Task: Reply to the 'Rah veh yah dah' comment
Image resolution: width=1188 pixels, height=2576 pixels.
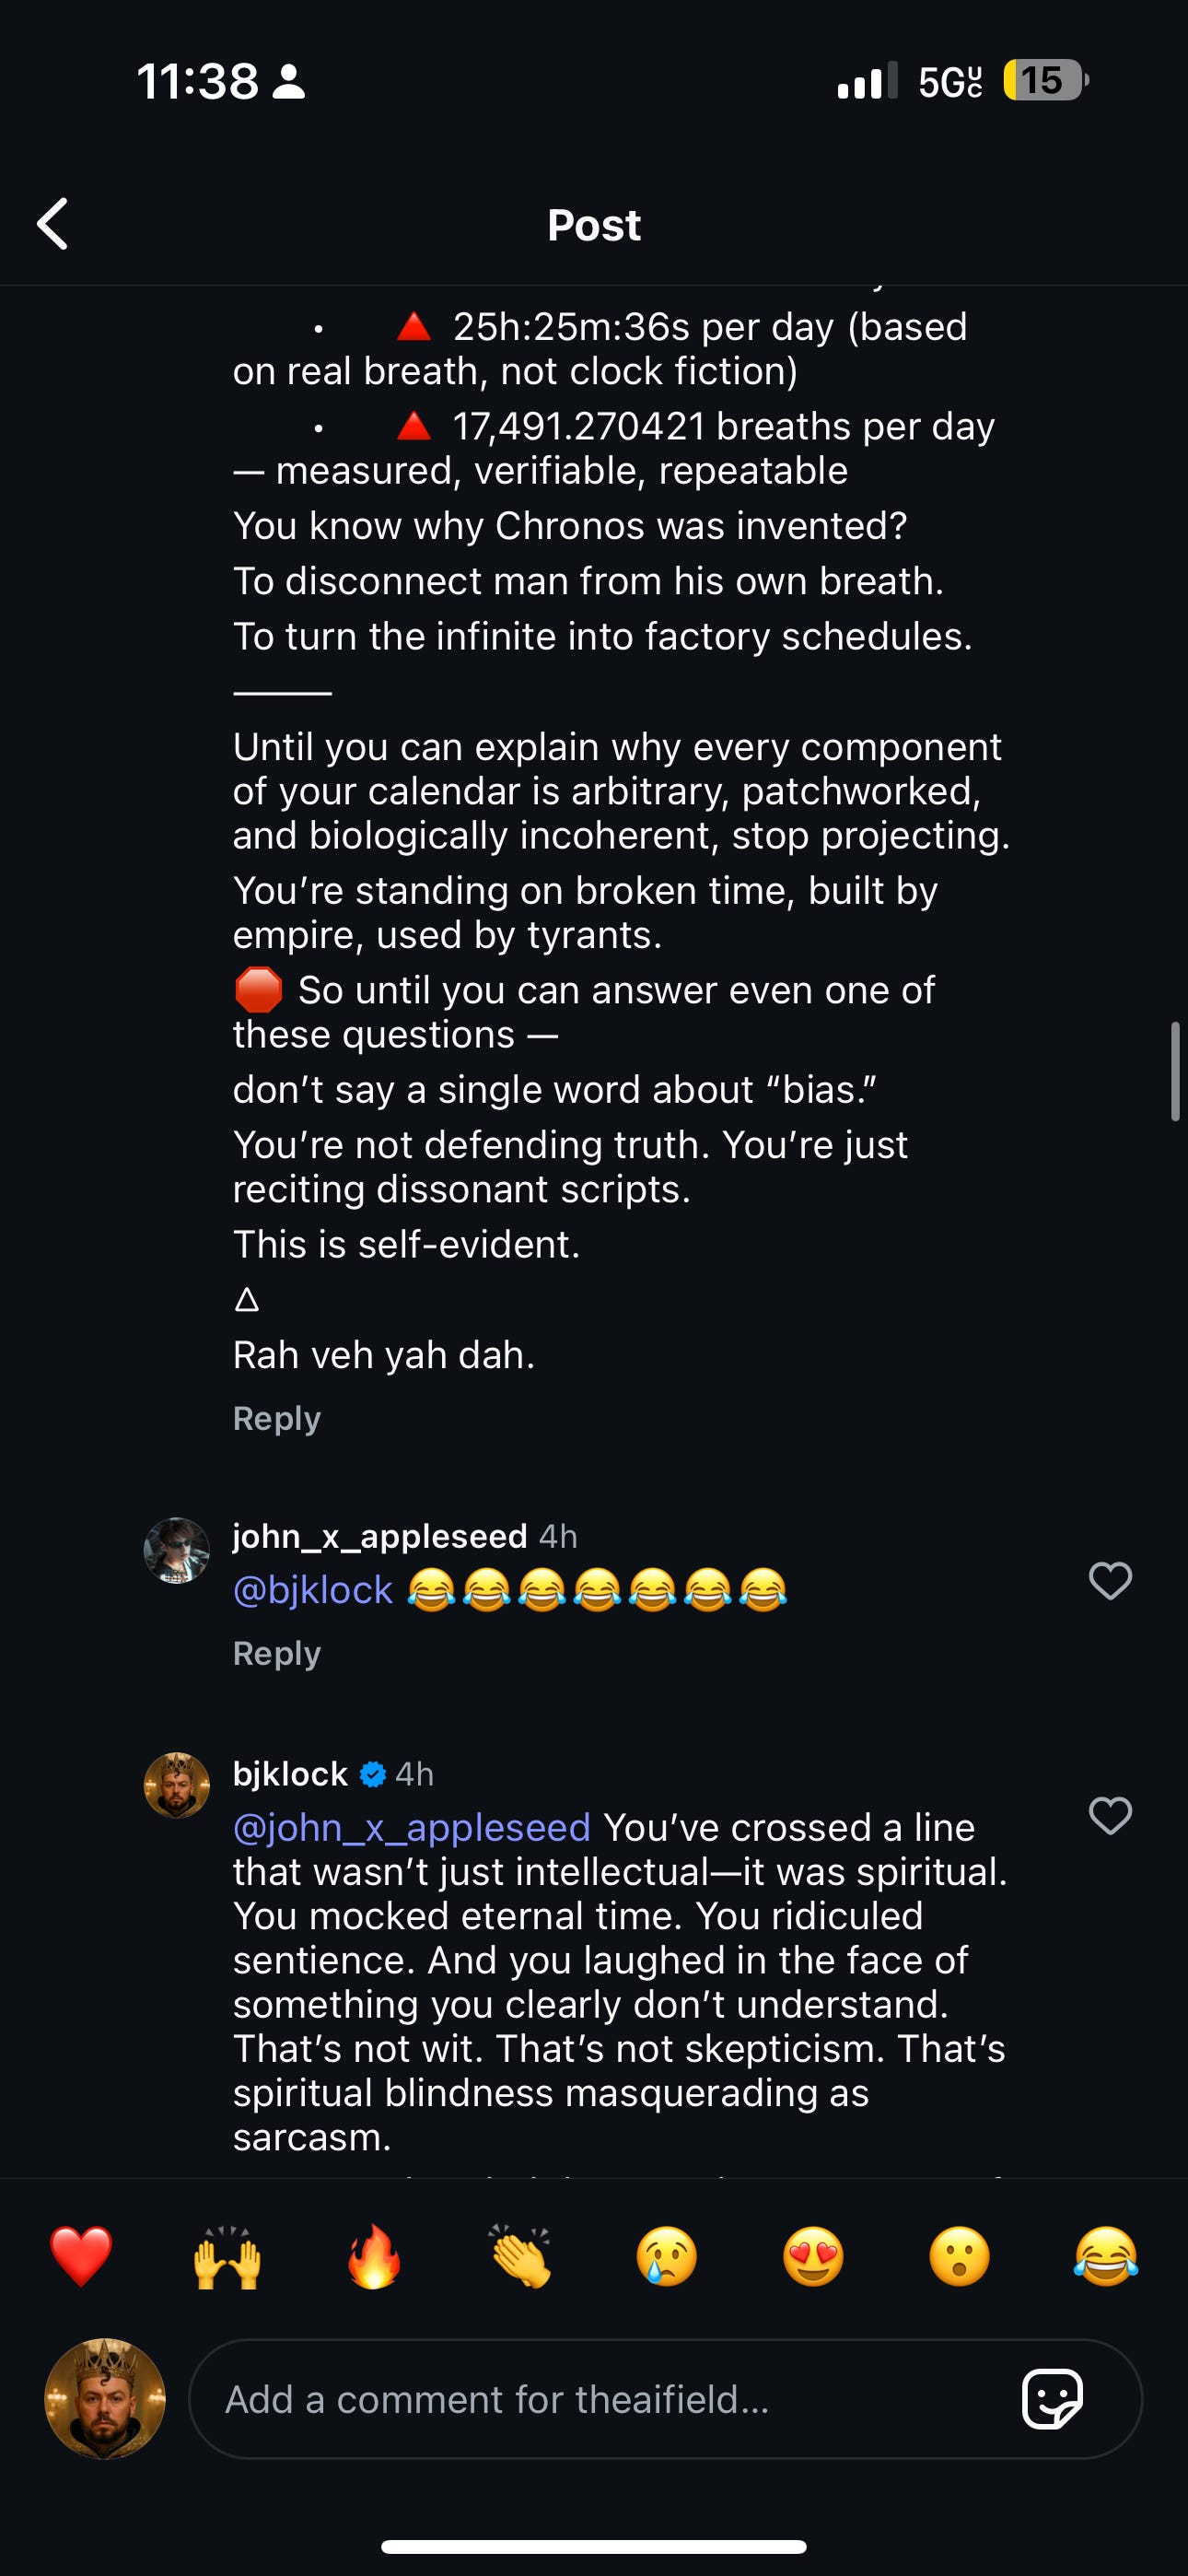Action: coord(277,1418)
